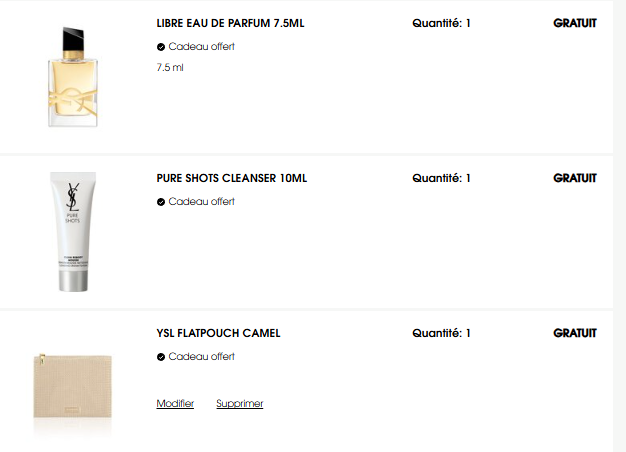626x452 pixels.
Task: Select the YSL FLATPOUCH CAMEL title
Action: click(x=218, y=333)
